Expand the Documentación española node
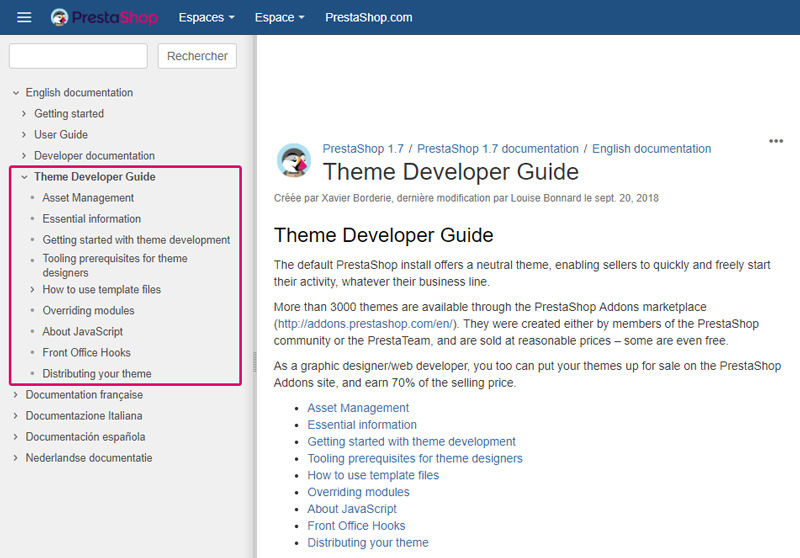 point(16,437)
